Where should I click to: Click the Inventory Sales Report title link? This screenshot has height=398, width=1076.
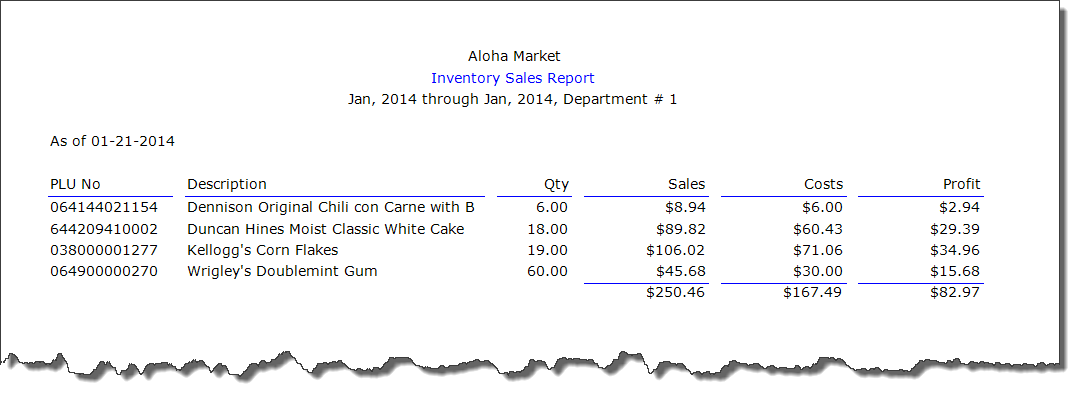pos(513,78)
